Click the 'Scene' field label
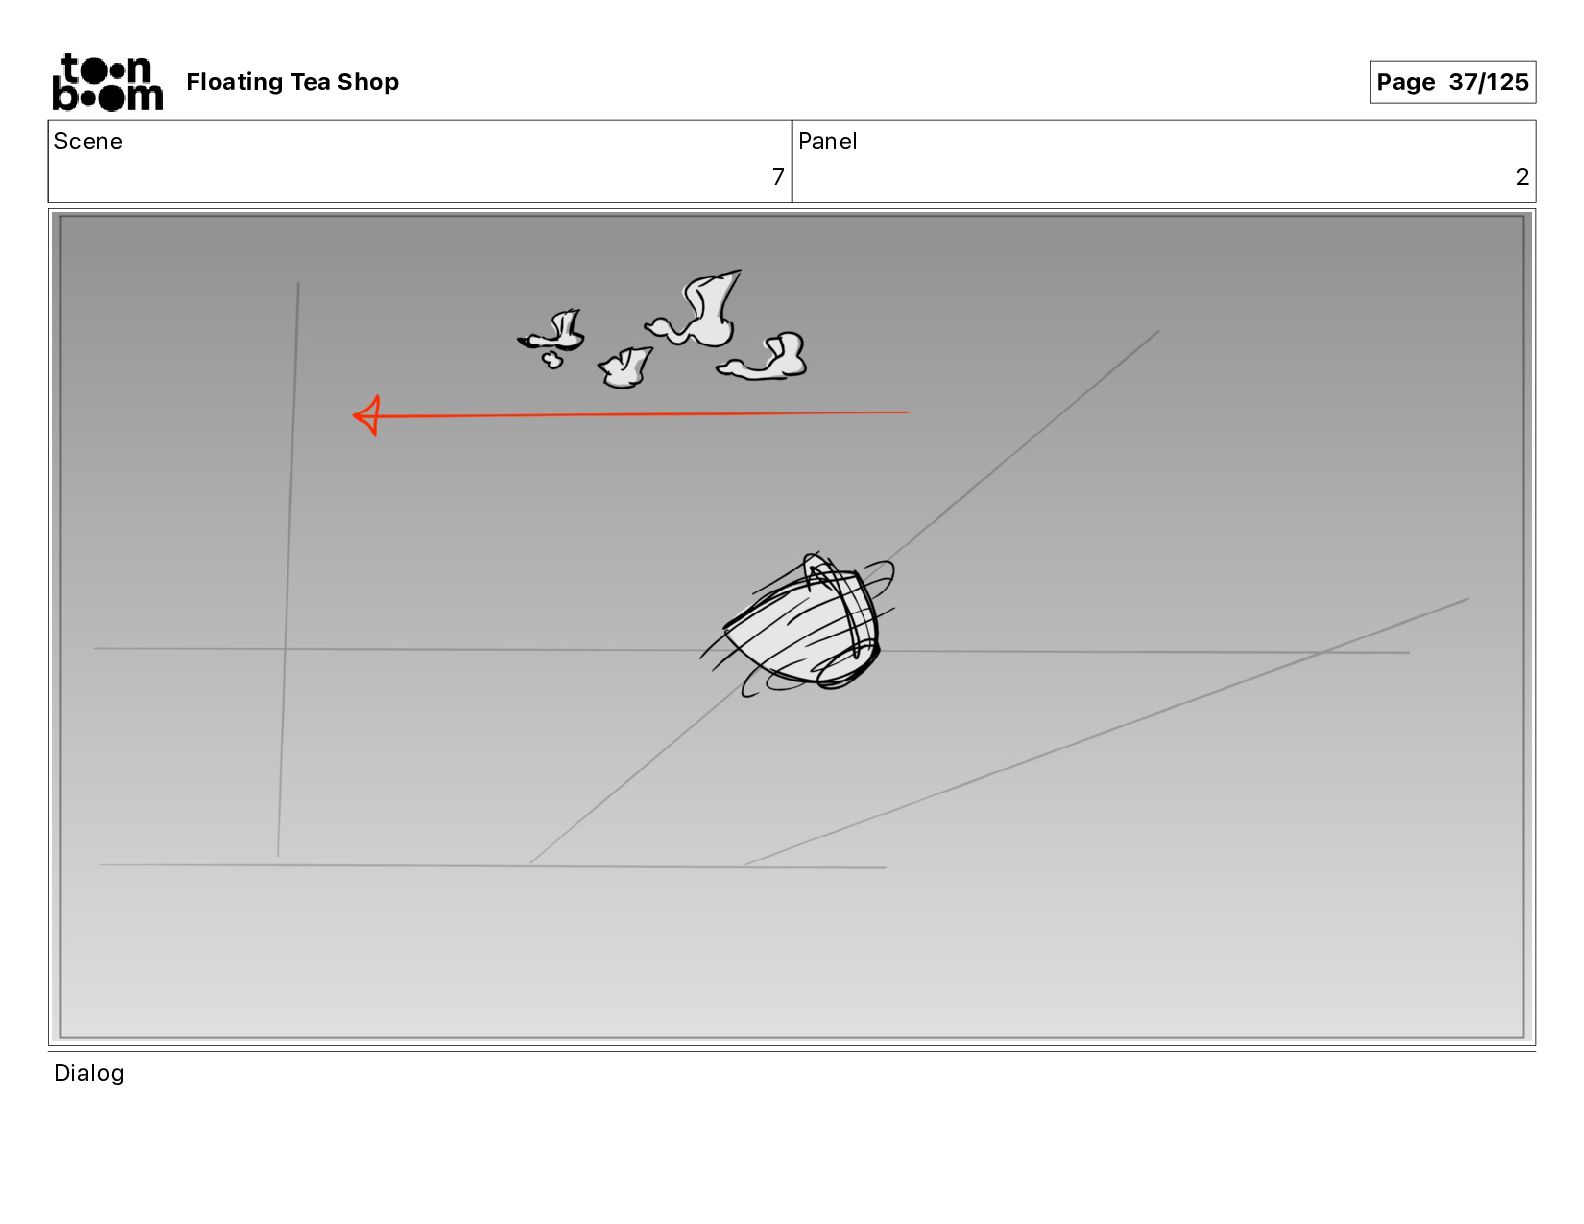1584x1224 pixels. 88,141
